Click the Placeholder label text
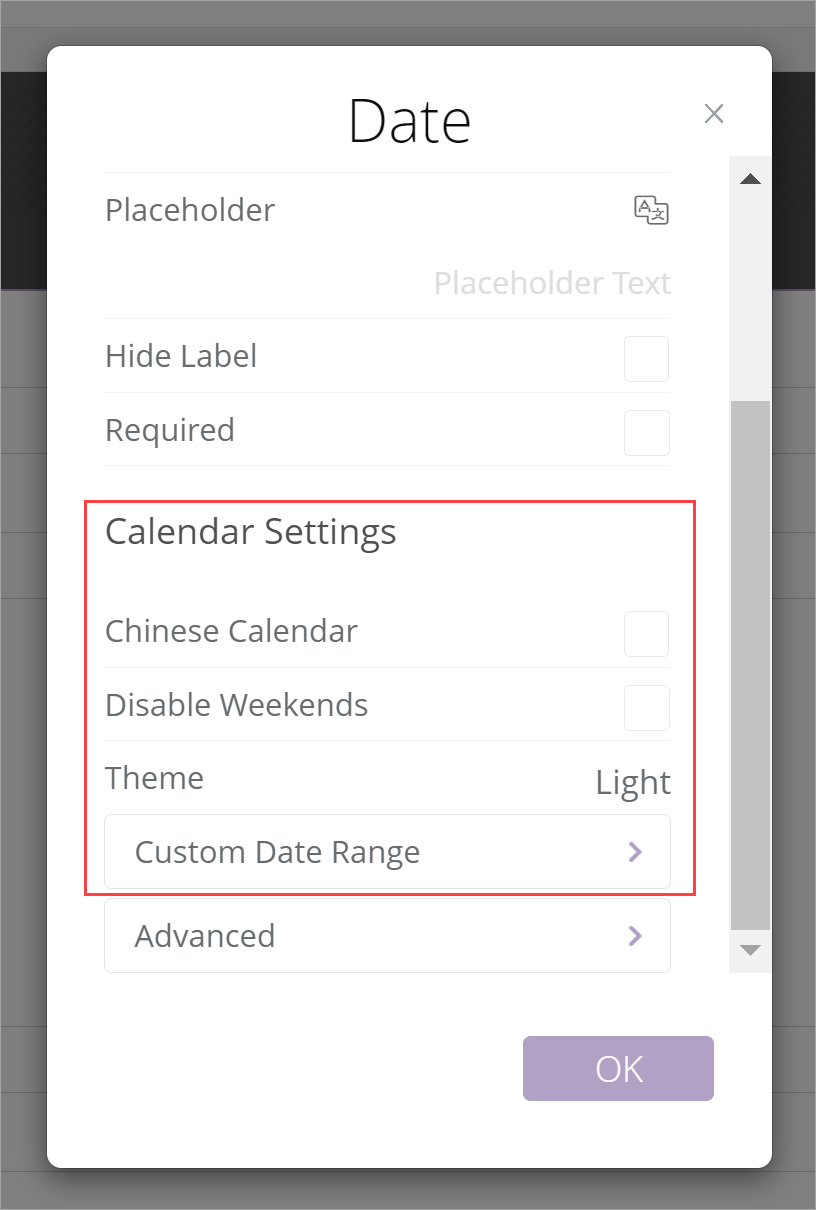 coord(190,210)
